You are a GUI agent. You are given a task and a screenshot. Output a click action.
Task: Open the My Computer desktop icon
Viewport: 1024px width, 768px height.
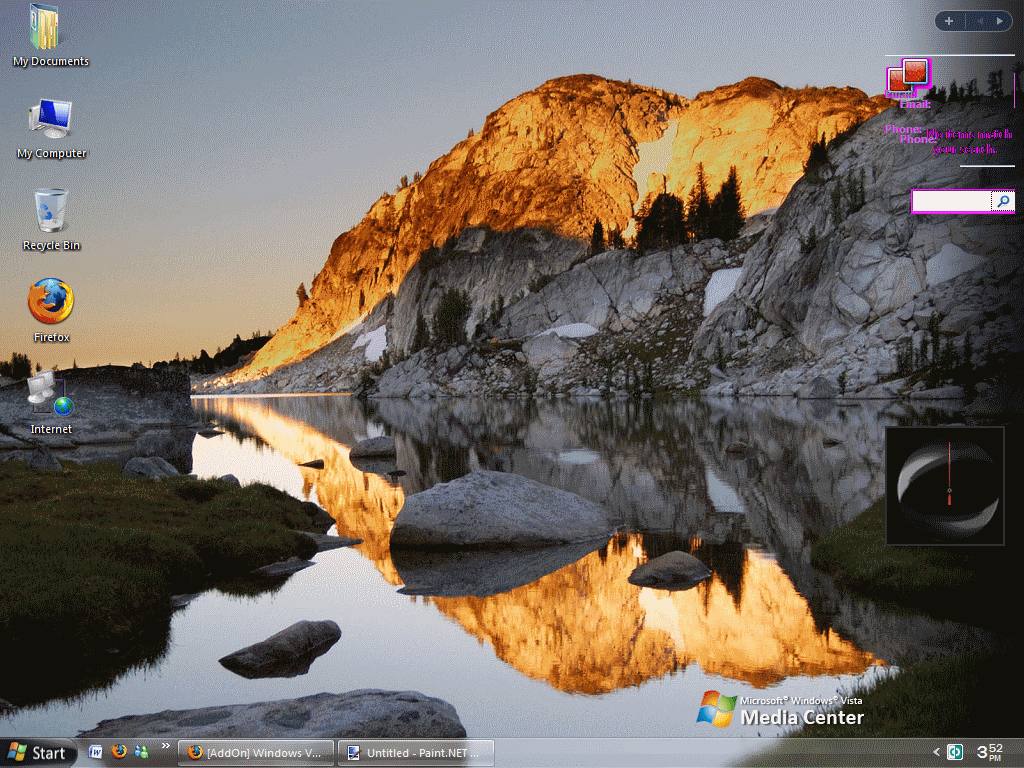(x=50, y=126)
